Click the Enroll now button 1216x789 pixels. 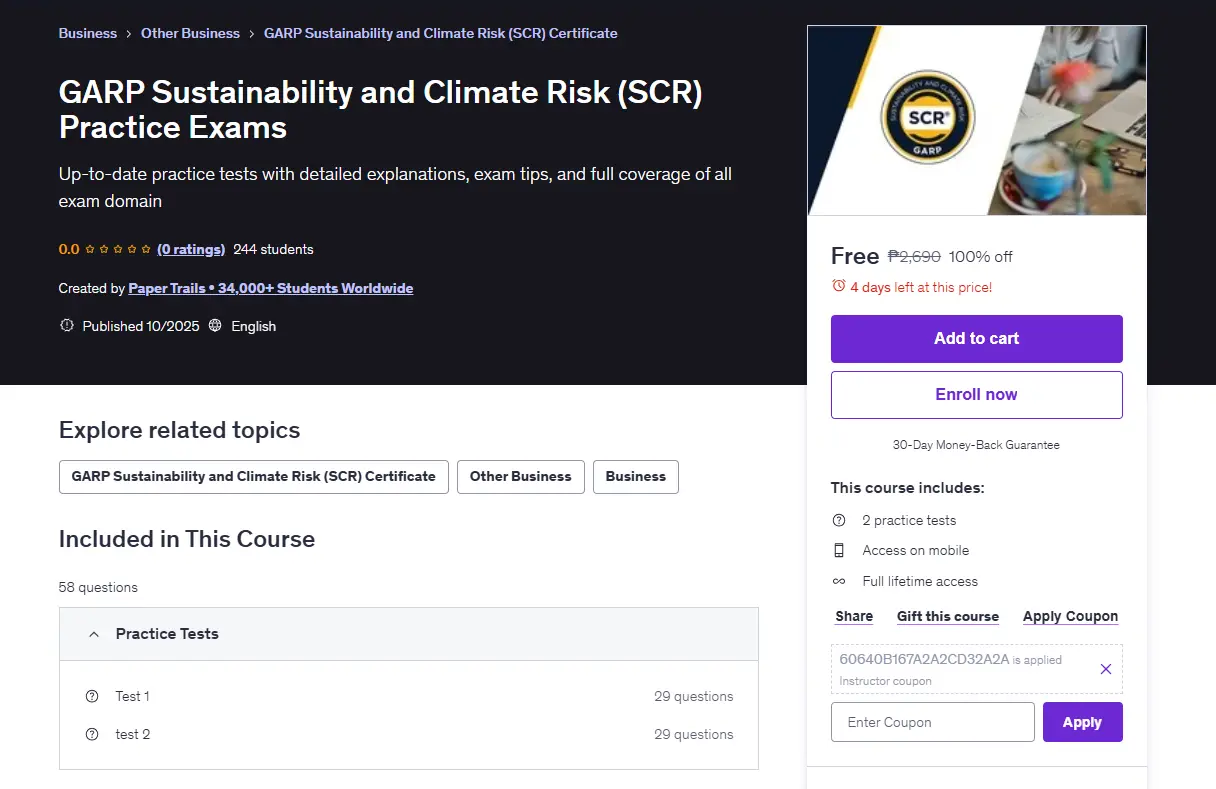[x=977, y=394]
